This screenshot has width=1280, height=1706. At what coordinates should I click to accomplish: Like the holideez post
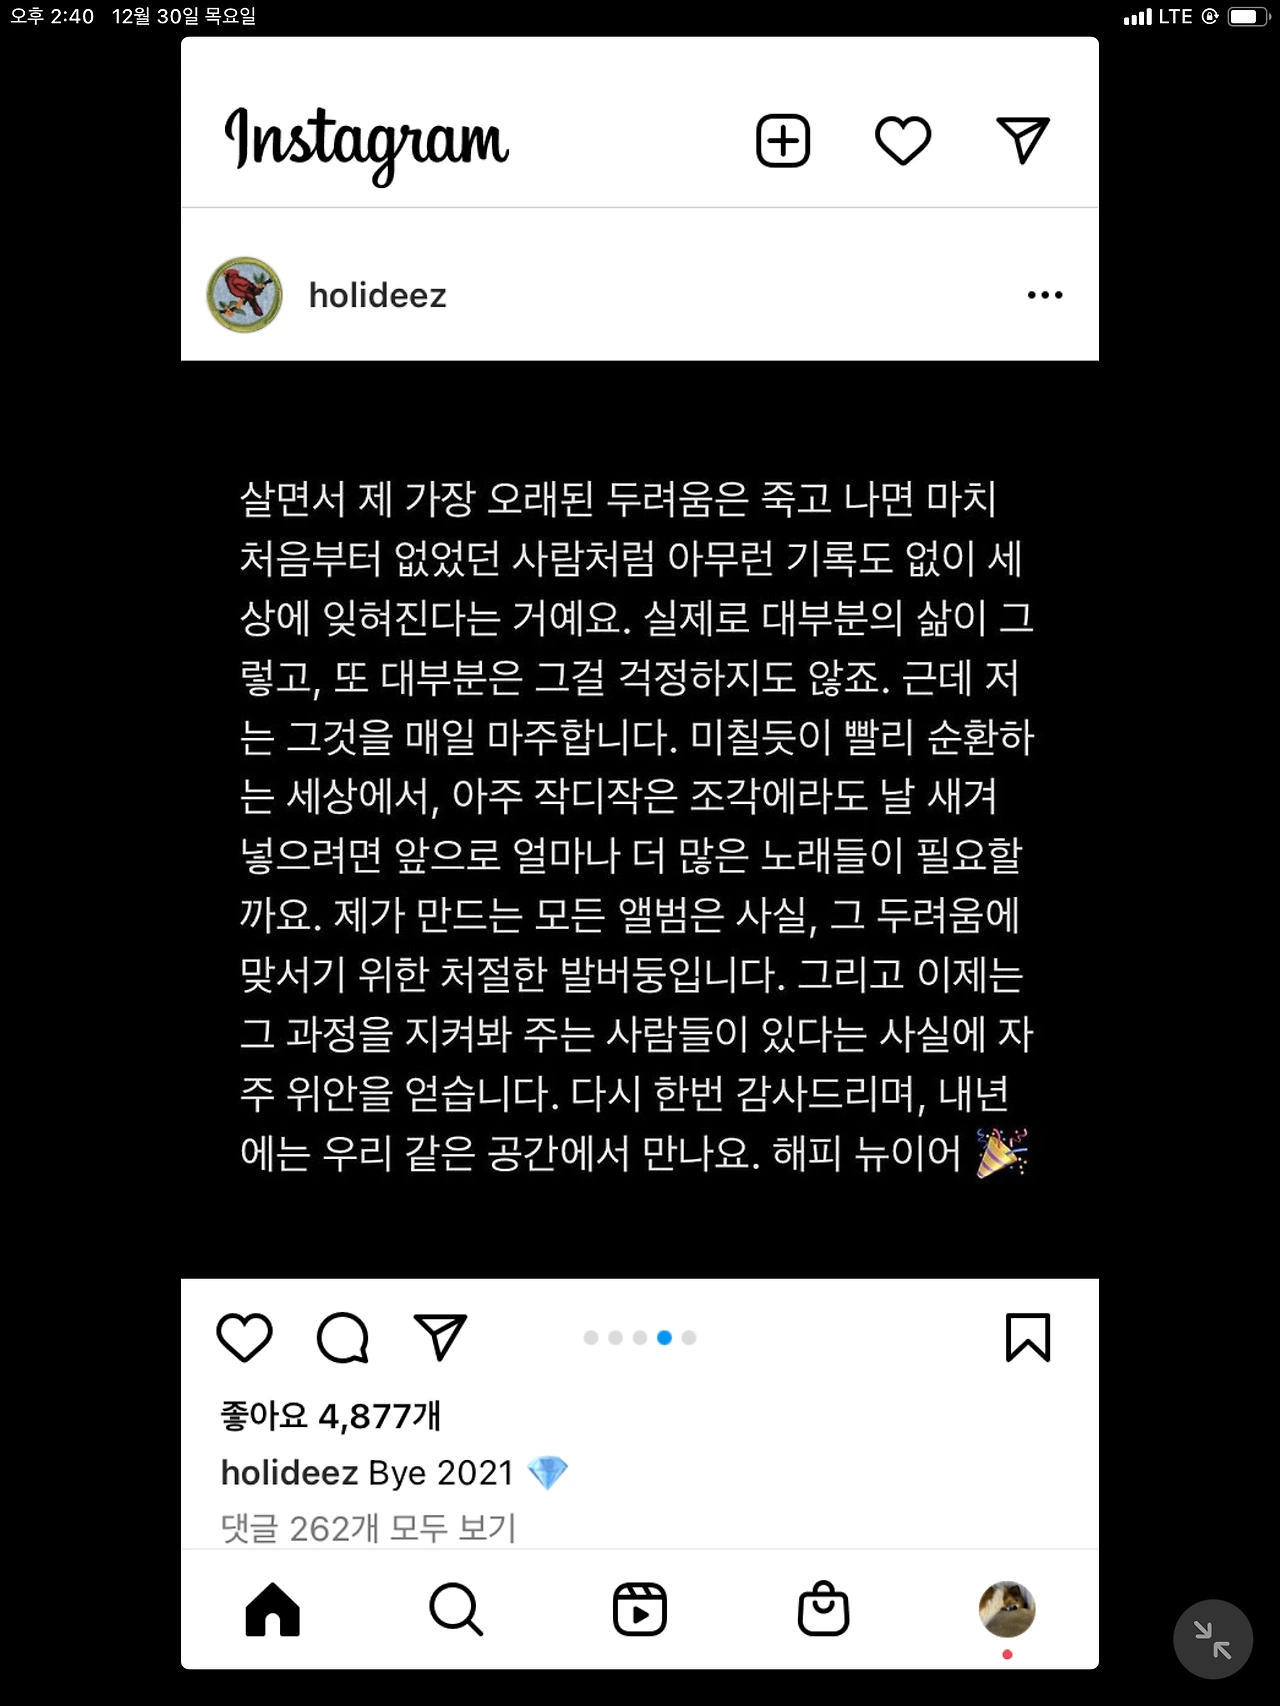(245, 1337)
